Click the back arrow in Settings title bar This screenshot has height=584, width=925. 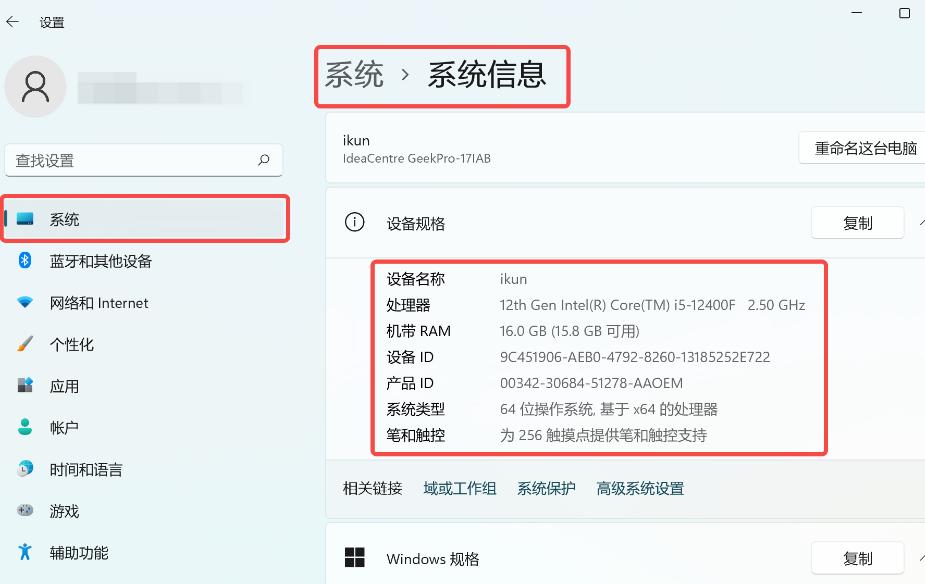coord(12,22)
